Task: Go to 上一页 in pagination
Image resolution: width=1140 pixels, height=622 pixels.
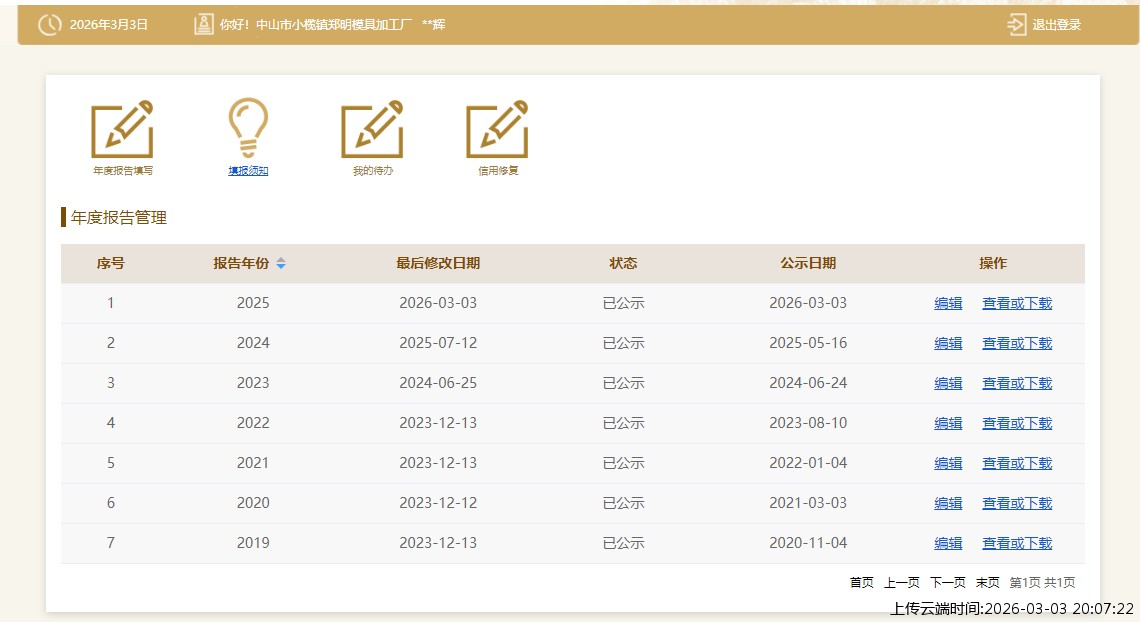Action: point(901,582)
